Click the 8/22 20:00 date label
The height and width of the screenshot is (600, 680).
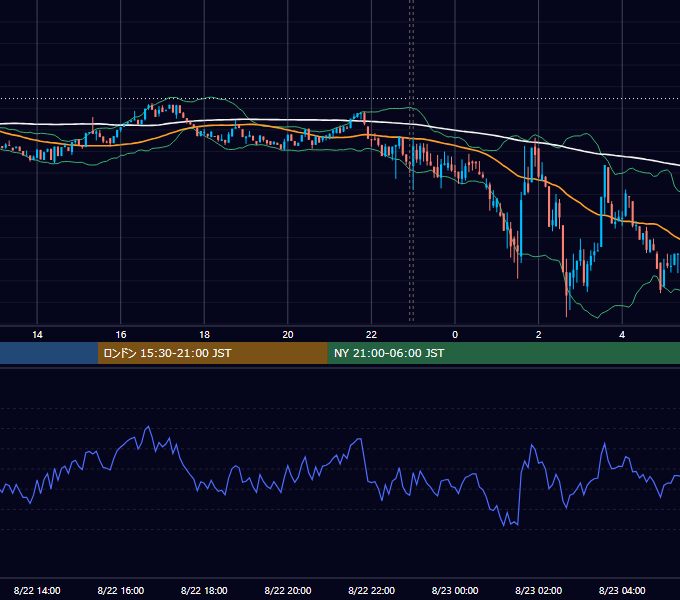tap(288, 590)
